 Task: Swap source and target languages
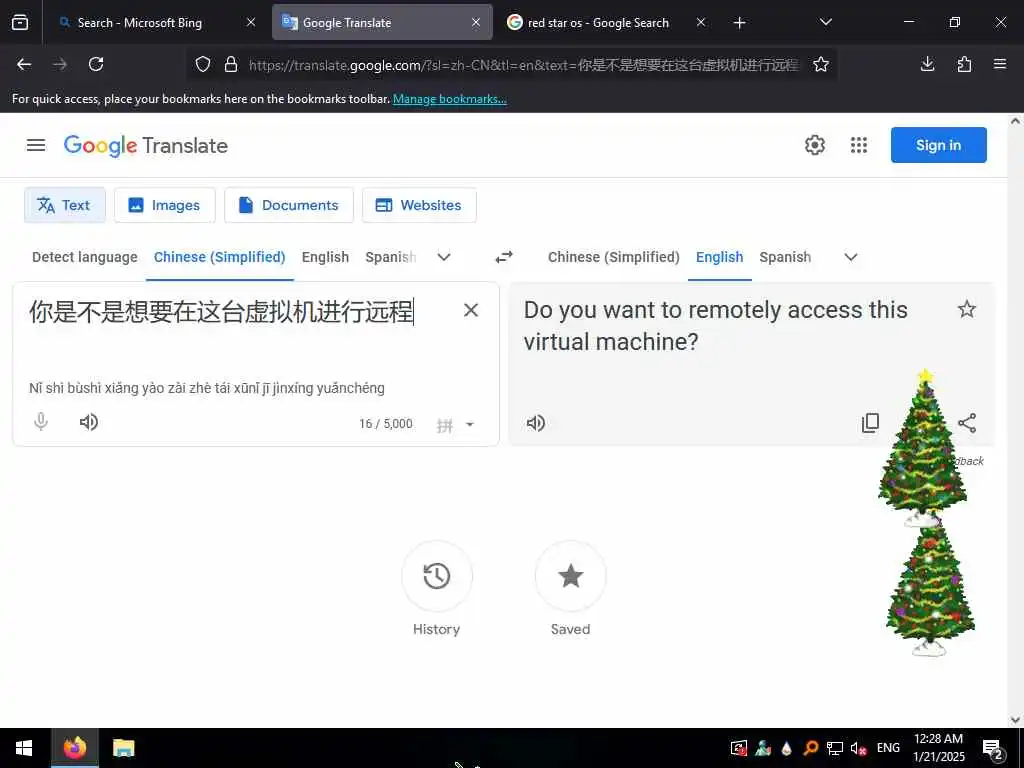point(504,257)
